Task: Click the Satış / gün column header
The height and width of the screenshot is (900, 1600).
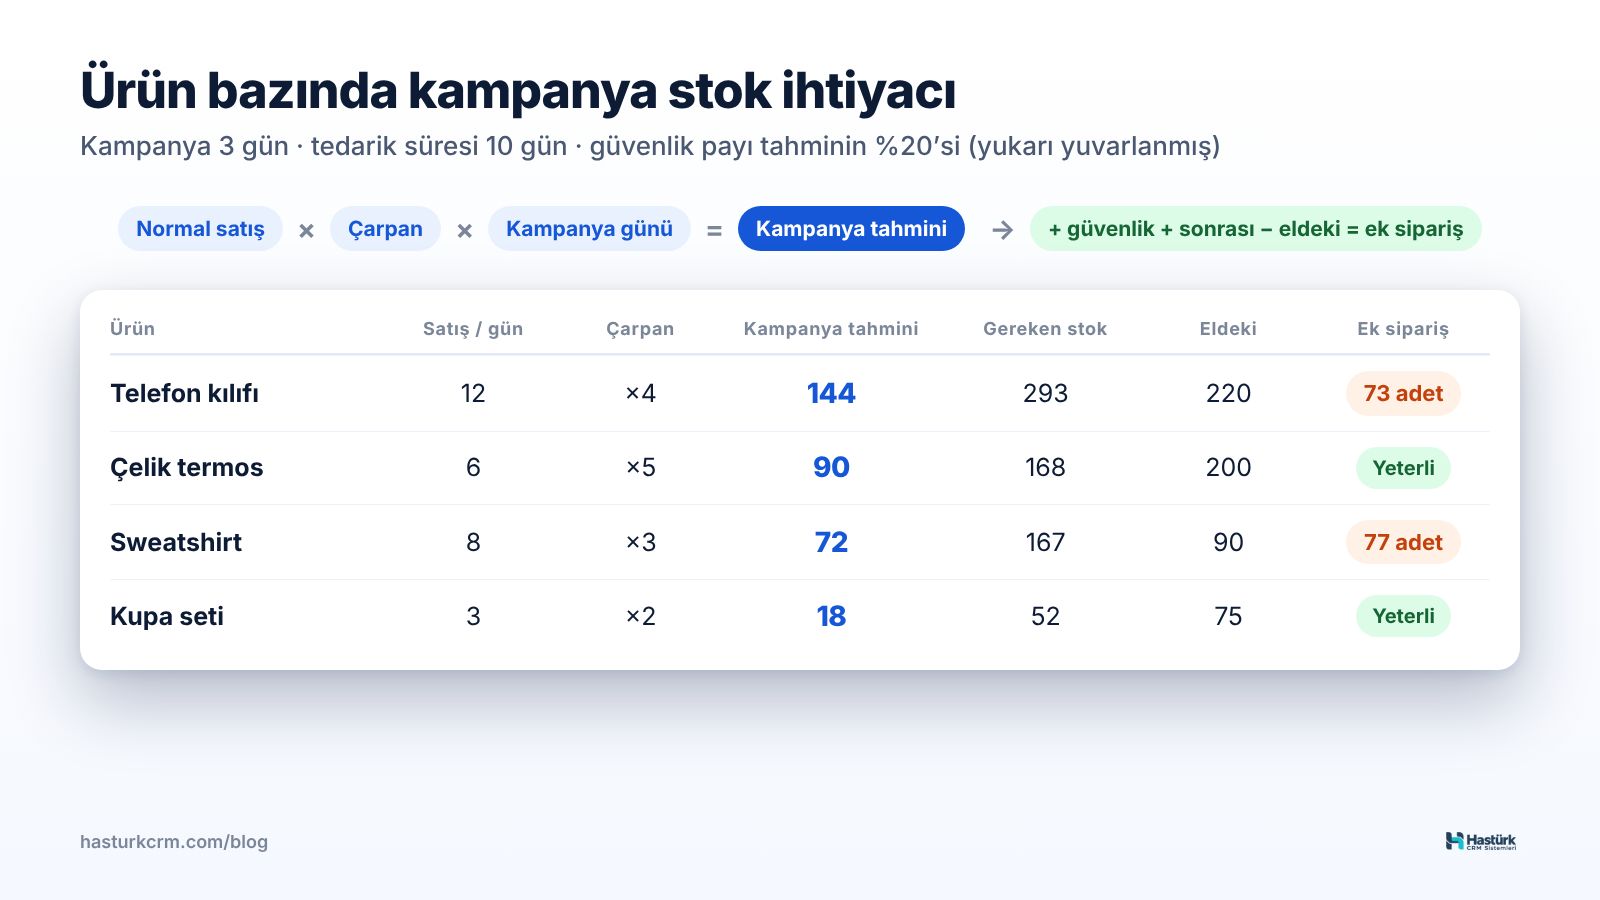Action: 473,329
